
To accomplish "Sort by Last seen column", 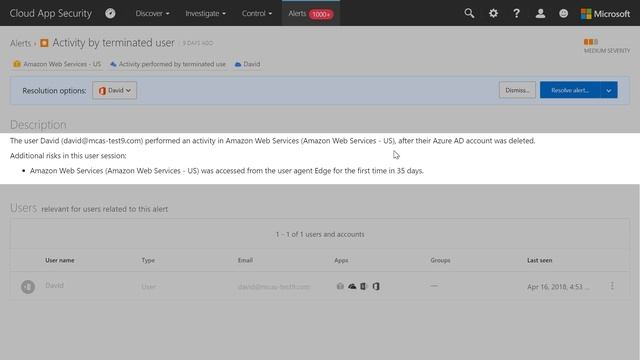I will (x=539, y=260).
